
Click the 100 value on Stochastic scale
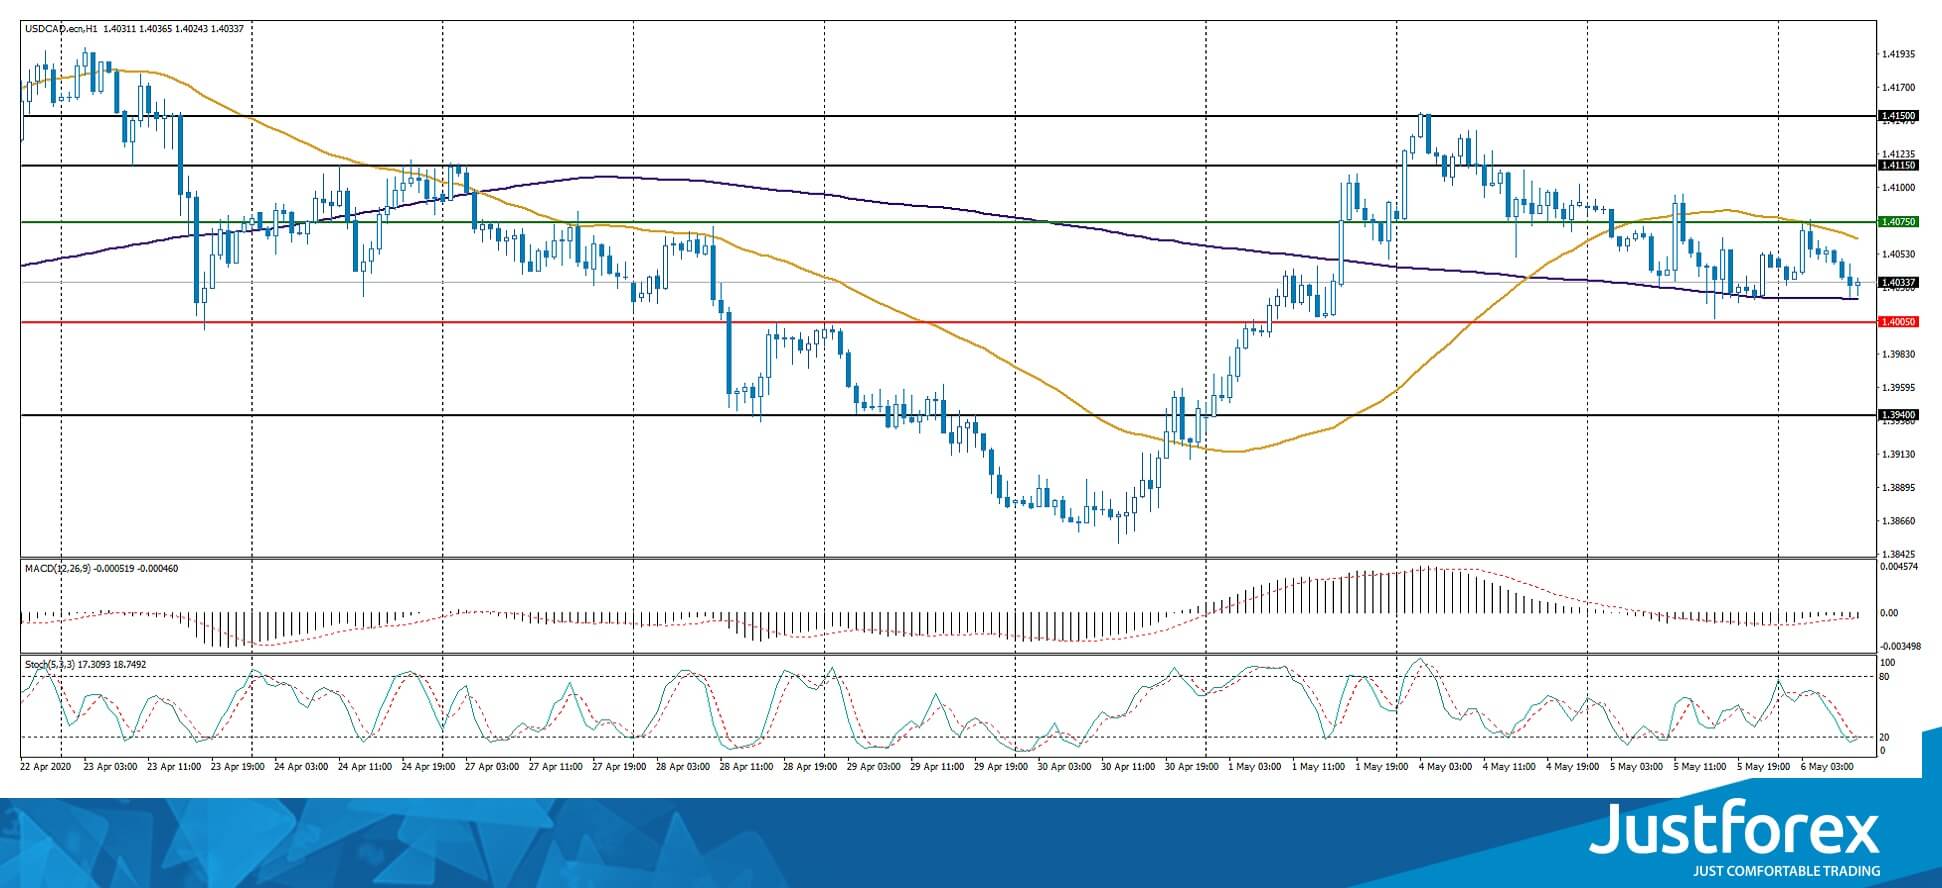point(1888,663)
